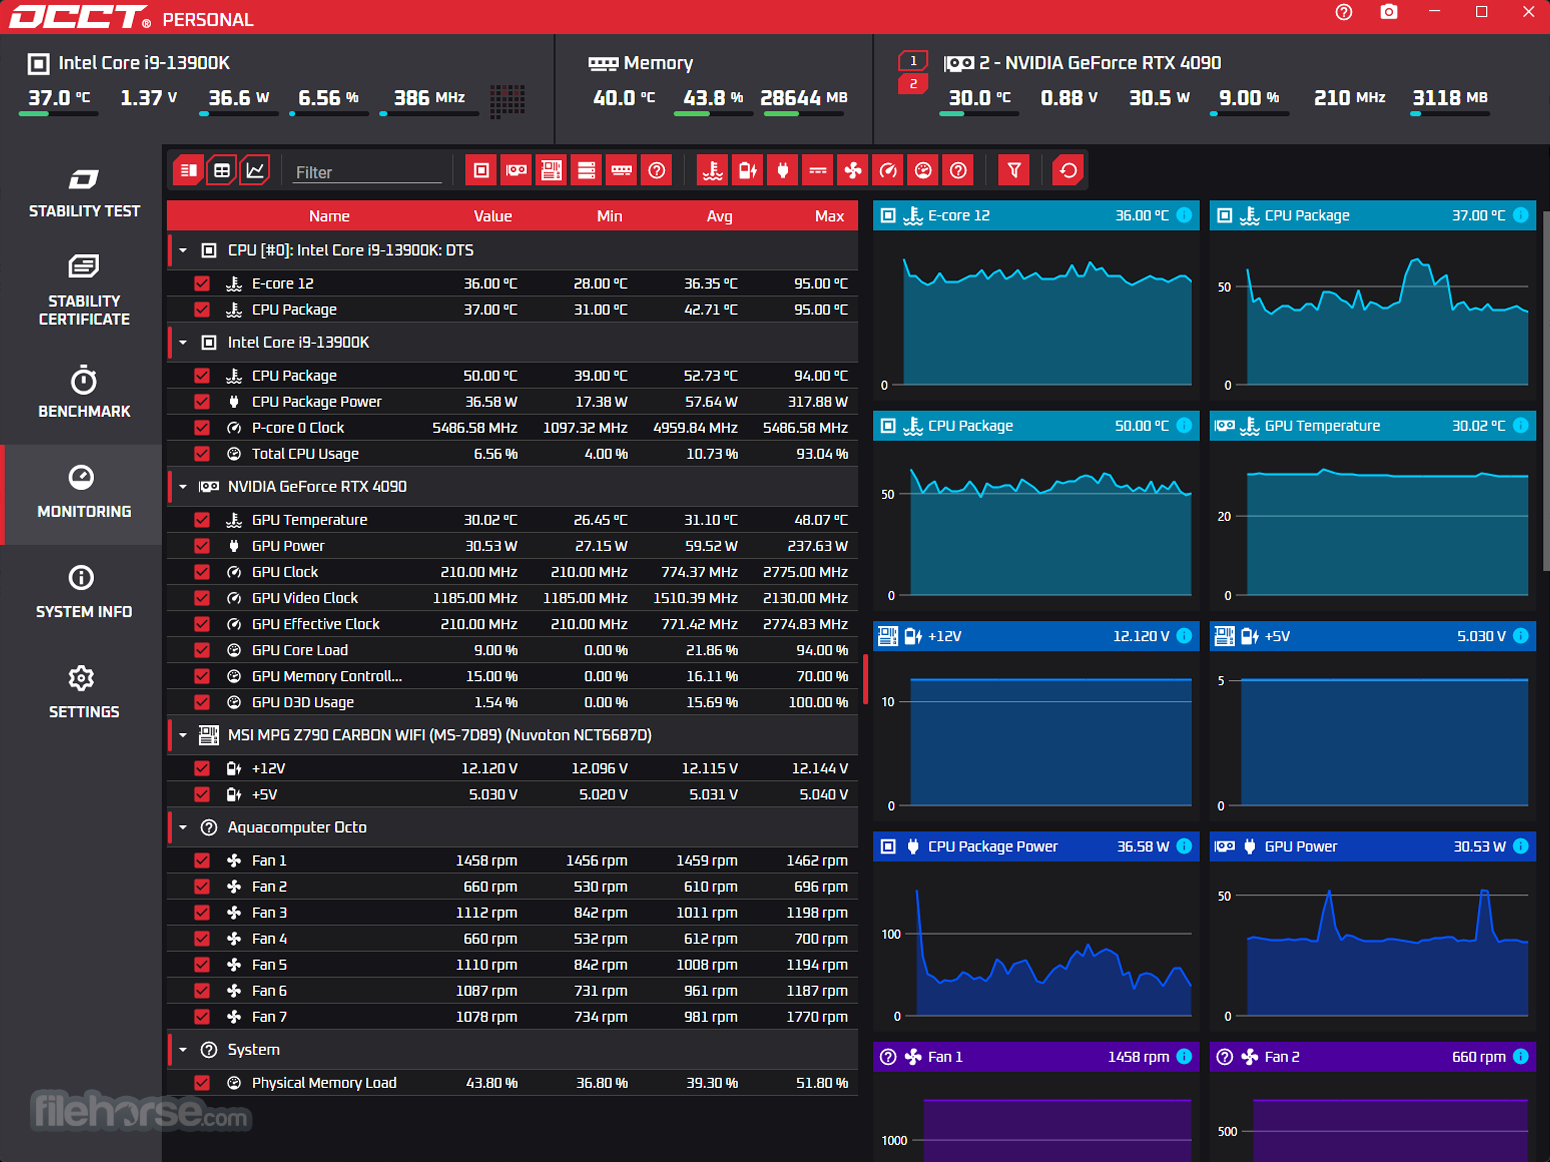The image size is (1550, 1162).
Task: Click the red scroll indicator beside the sensor table
Action: tap(865, 680)
